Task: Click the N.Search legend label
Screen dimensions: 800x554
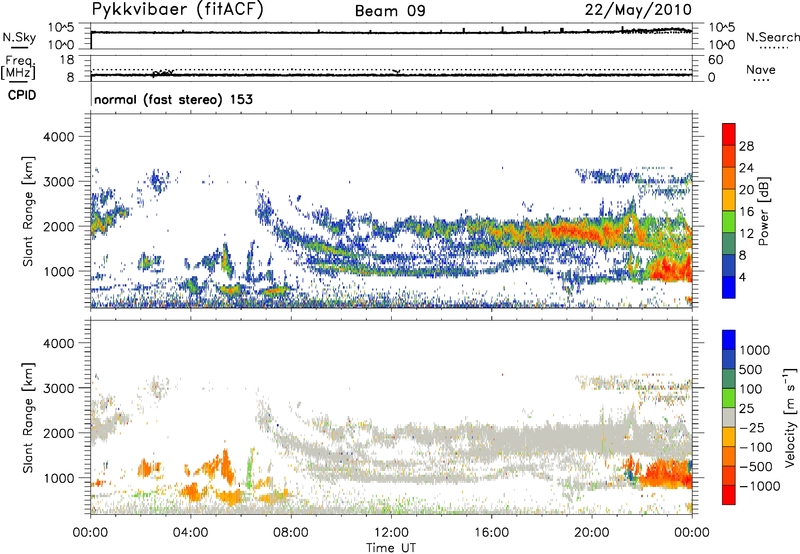Action: [772, 37]
